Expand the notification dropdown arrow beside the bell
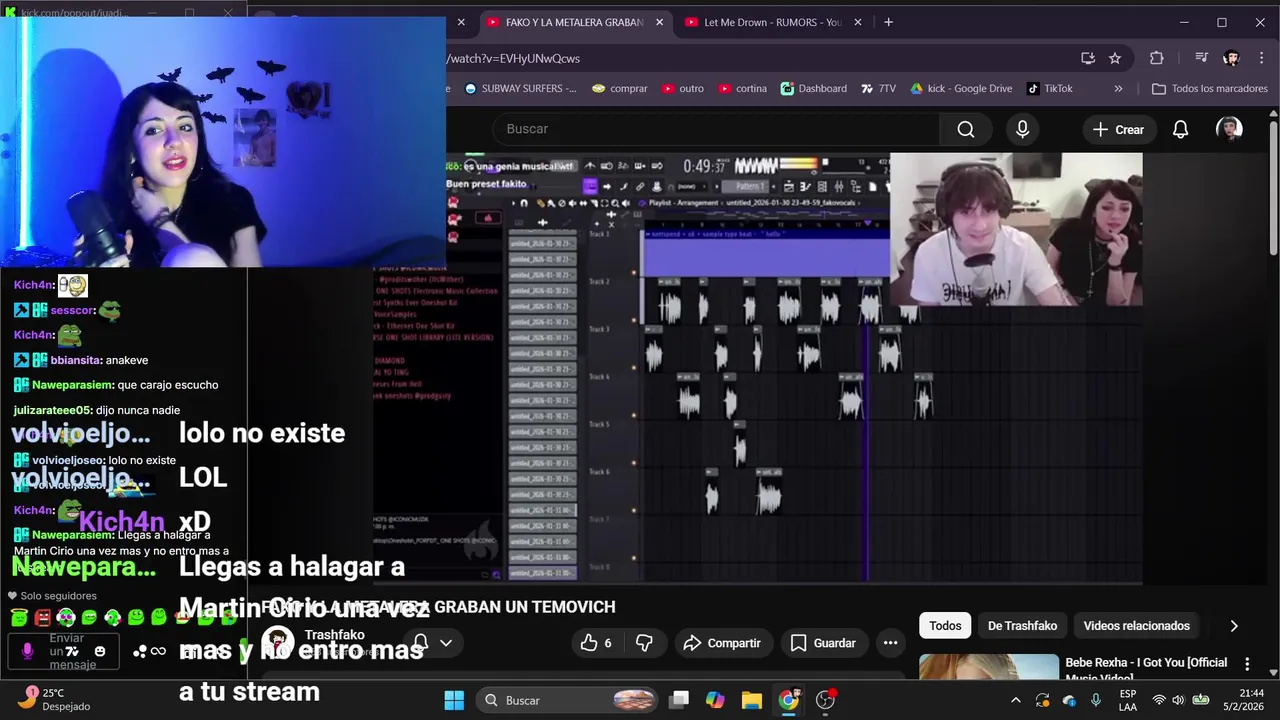The width and height of the screenshot is (1280, 720). 446,643
